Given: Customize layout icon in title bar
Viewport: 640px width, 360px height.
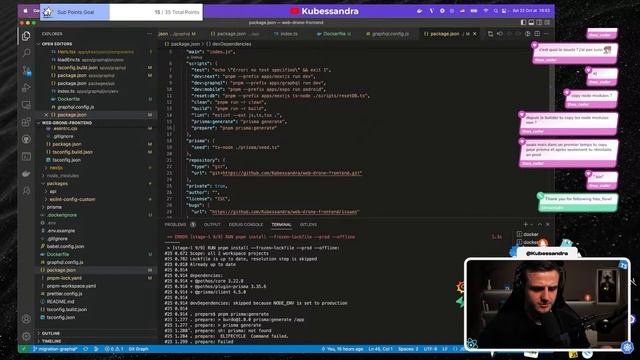Looking at the screenshot, I should coord(547,22).
